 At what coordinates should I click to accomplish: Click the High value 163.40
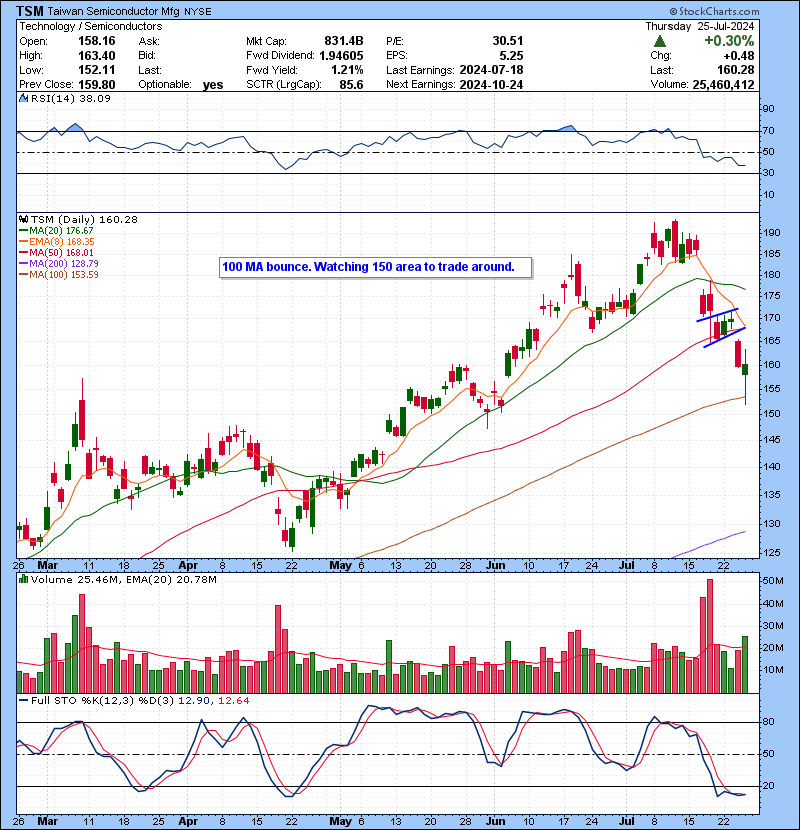[96, 56]
